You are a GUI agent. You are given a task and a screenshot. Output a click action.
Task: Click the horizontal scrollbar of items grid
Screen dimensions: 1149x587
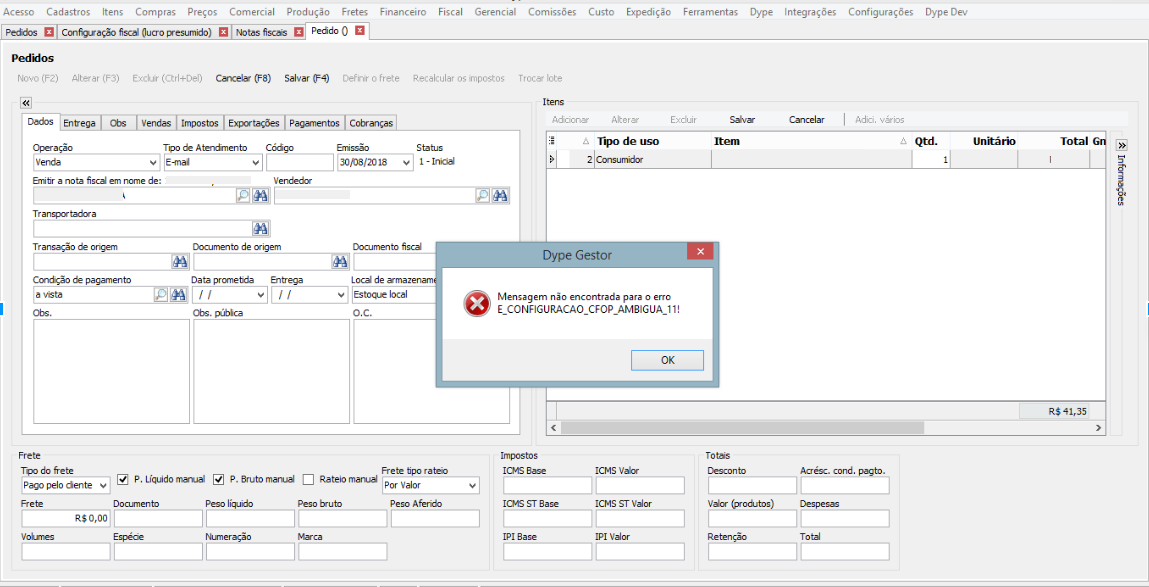[743, 427]
